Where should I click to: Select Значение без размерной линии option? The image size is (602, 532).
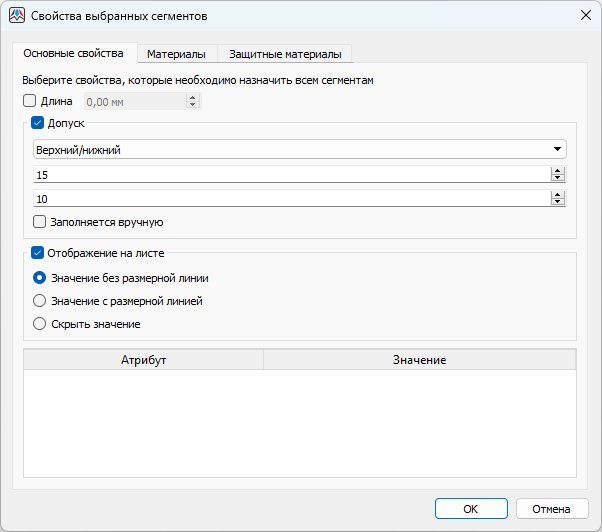tap(40, 278)
